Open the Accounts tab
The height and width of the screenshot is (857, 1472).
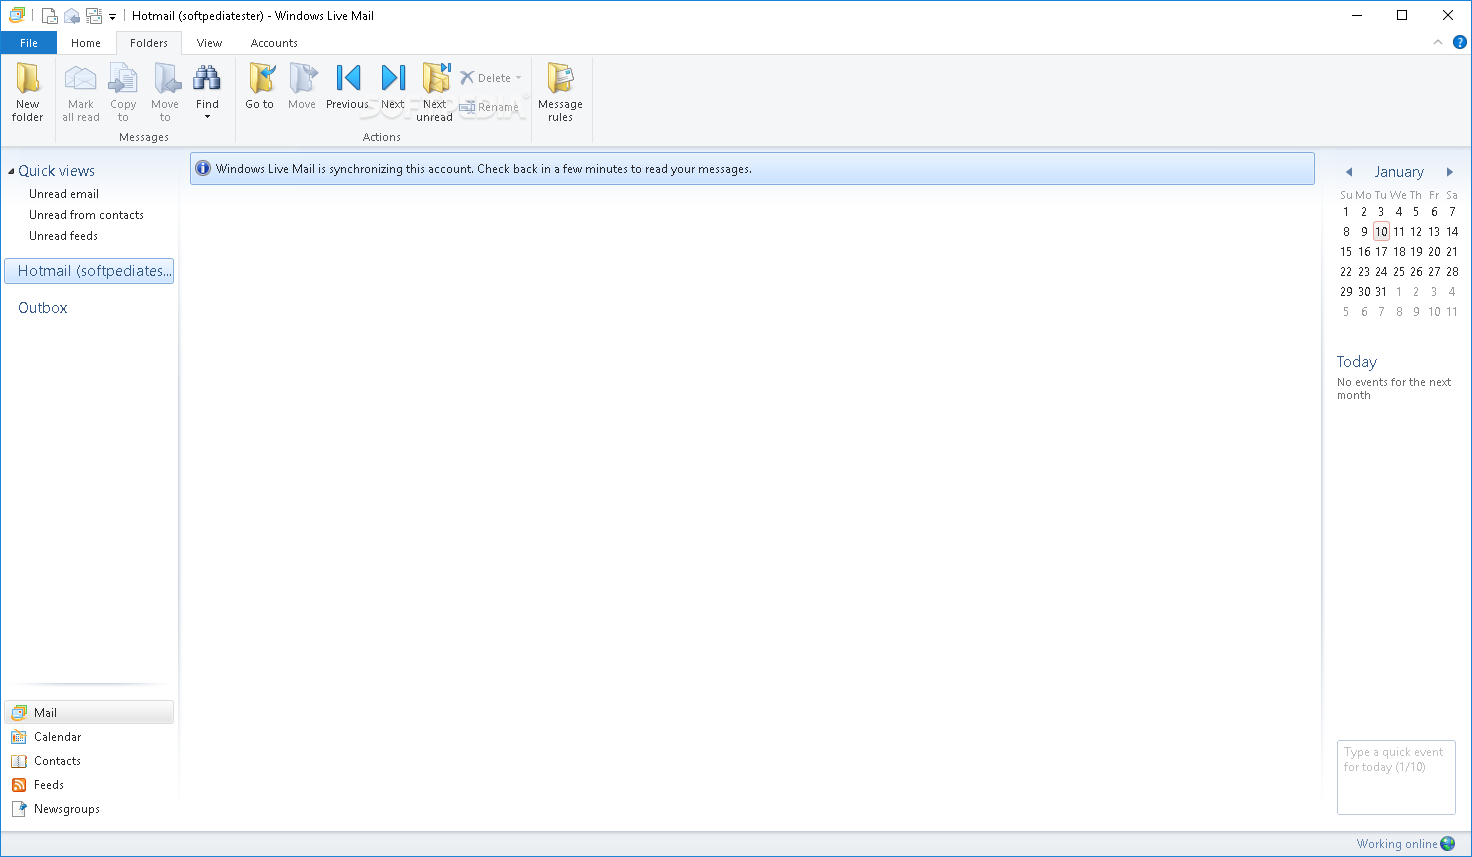pos(274,43)
